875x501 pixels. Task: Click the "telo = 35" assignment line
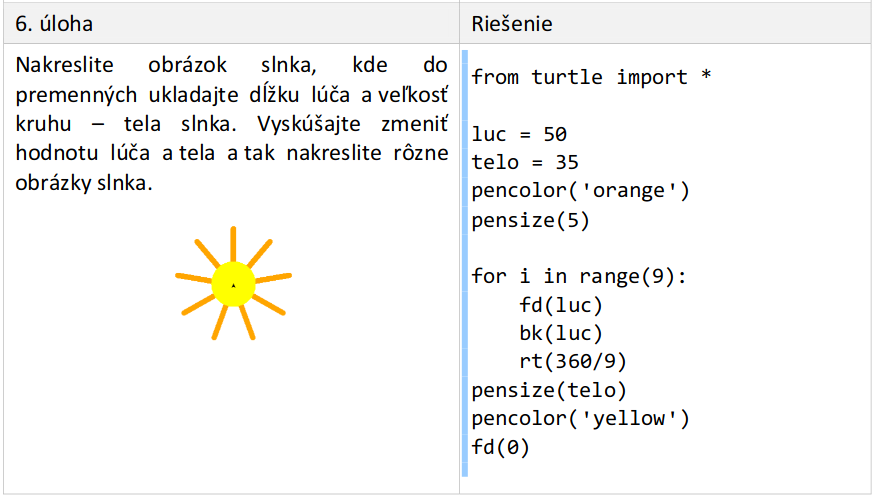[x=525, y=162]
